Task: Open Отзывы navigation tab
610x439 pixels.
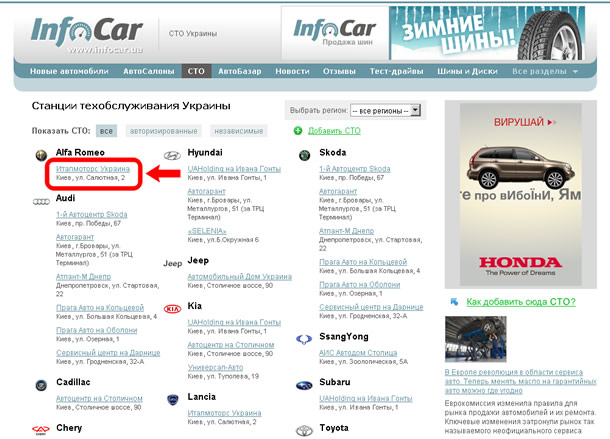Action: pyautogui.click(x=339, y=71)
